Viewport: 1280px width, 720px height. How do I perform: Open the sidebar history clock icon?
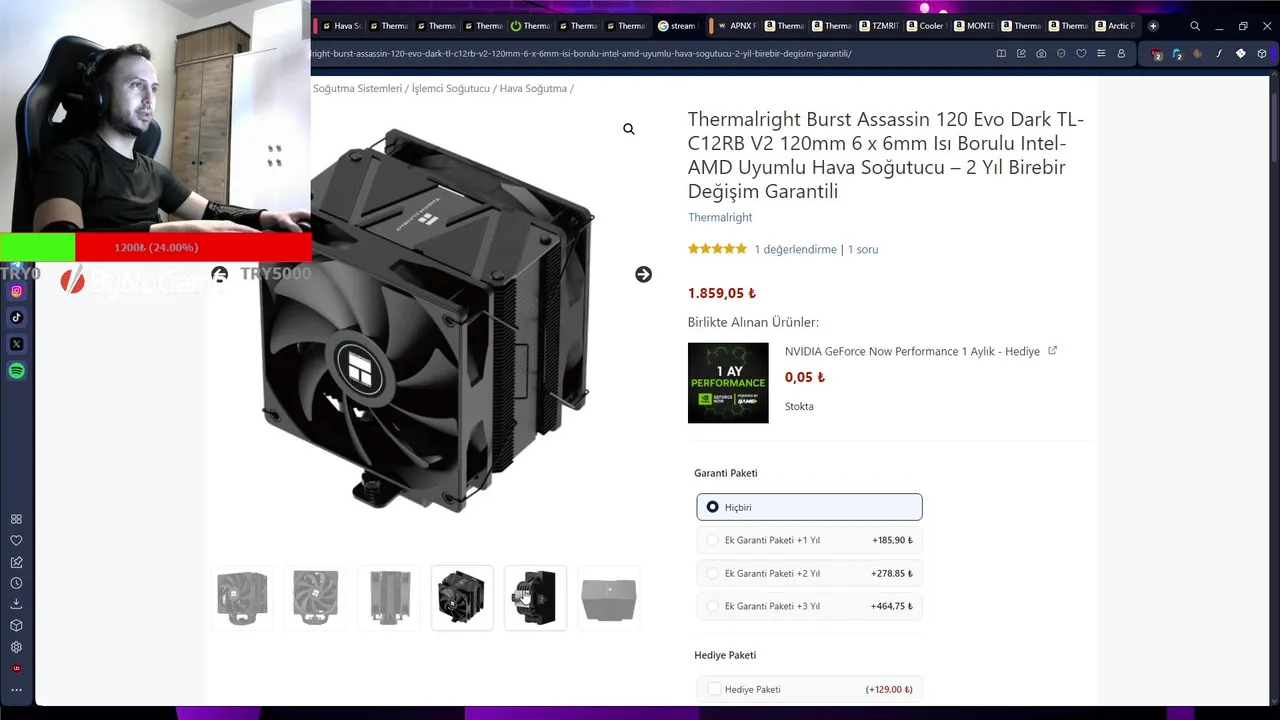tap(16, 583)
